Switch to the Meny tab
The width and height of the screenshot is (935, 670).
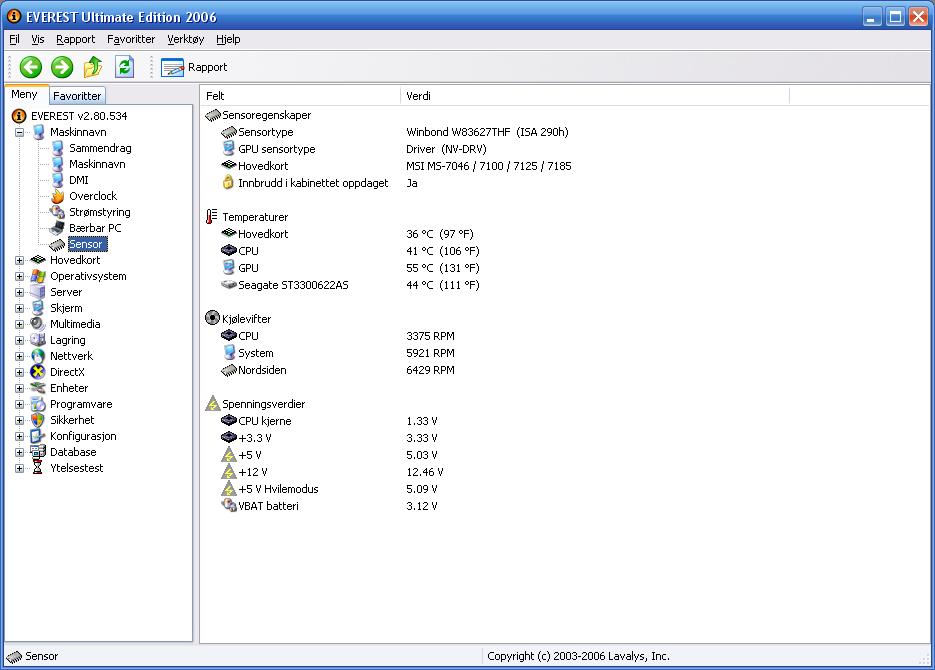point(24,94)
